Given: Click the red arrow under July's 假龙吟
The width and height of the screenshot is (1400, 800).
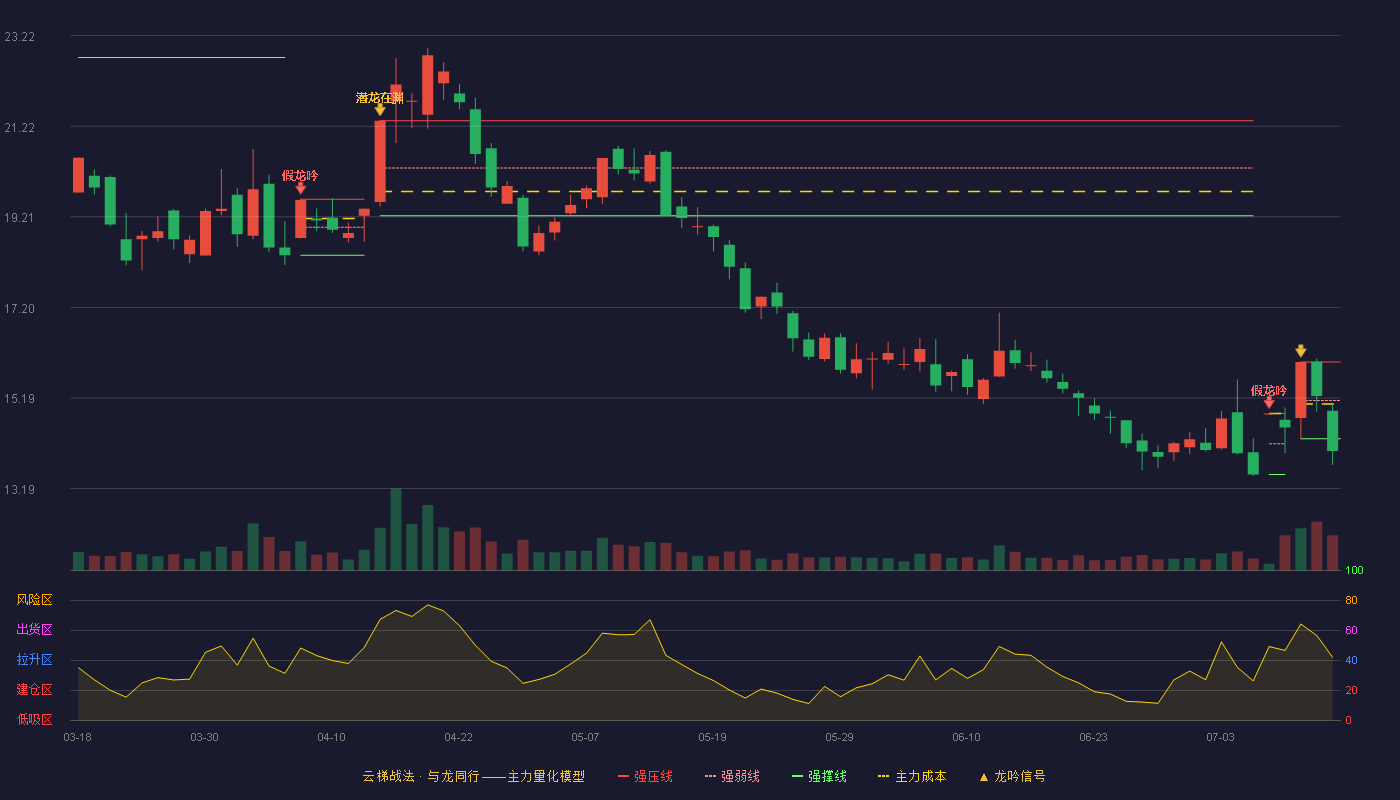Looking at the screenshot, I should coord(1269,403).
